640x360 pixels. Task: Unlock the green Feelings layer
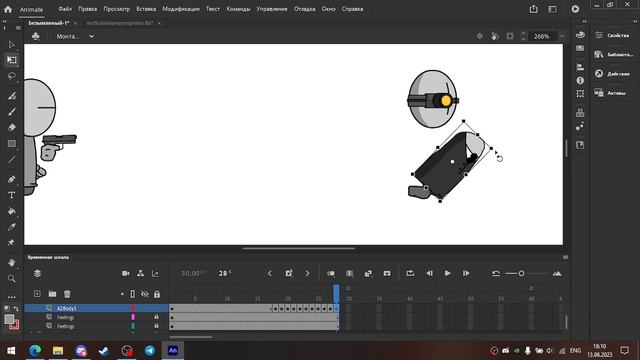(156, 326)
